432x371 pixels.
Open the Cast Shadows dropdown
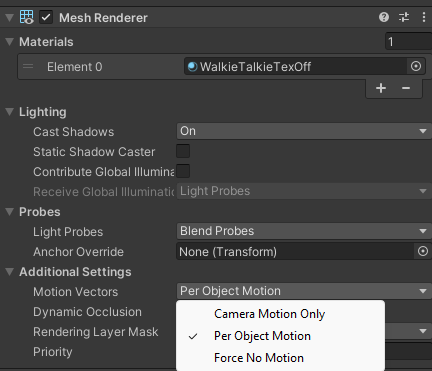(304, 131)
